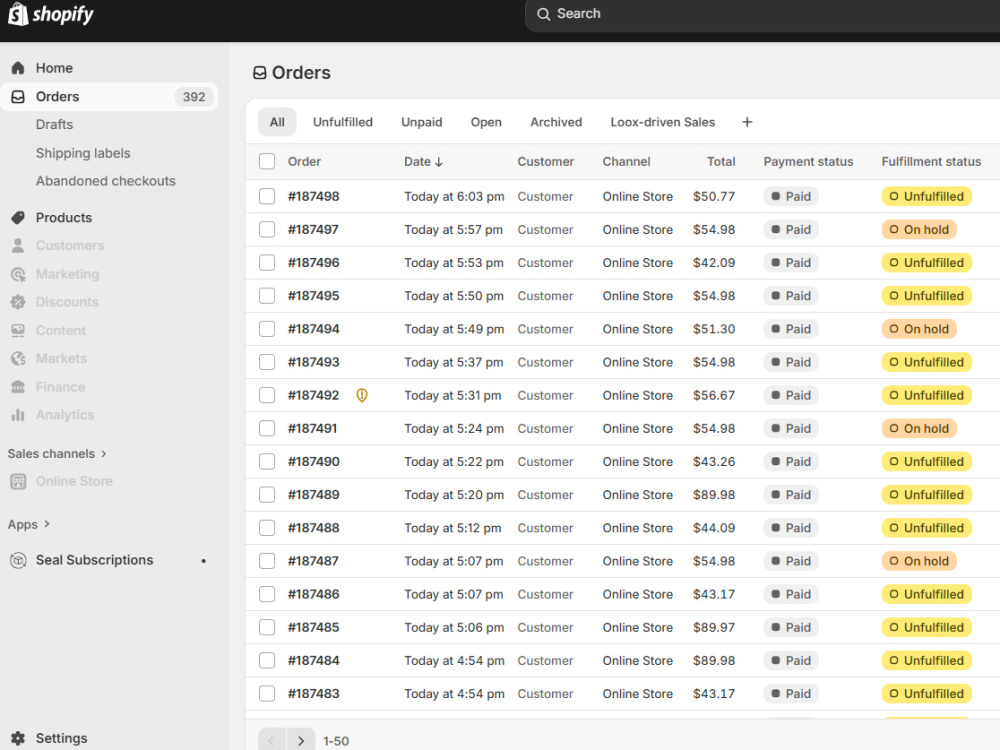The height and width of the screenshot is (750, 1000).
Task: Switch to the Unfulfilled tab
Action: pos(342,122)
